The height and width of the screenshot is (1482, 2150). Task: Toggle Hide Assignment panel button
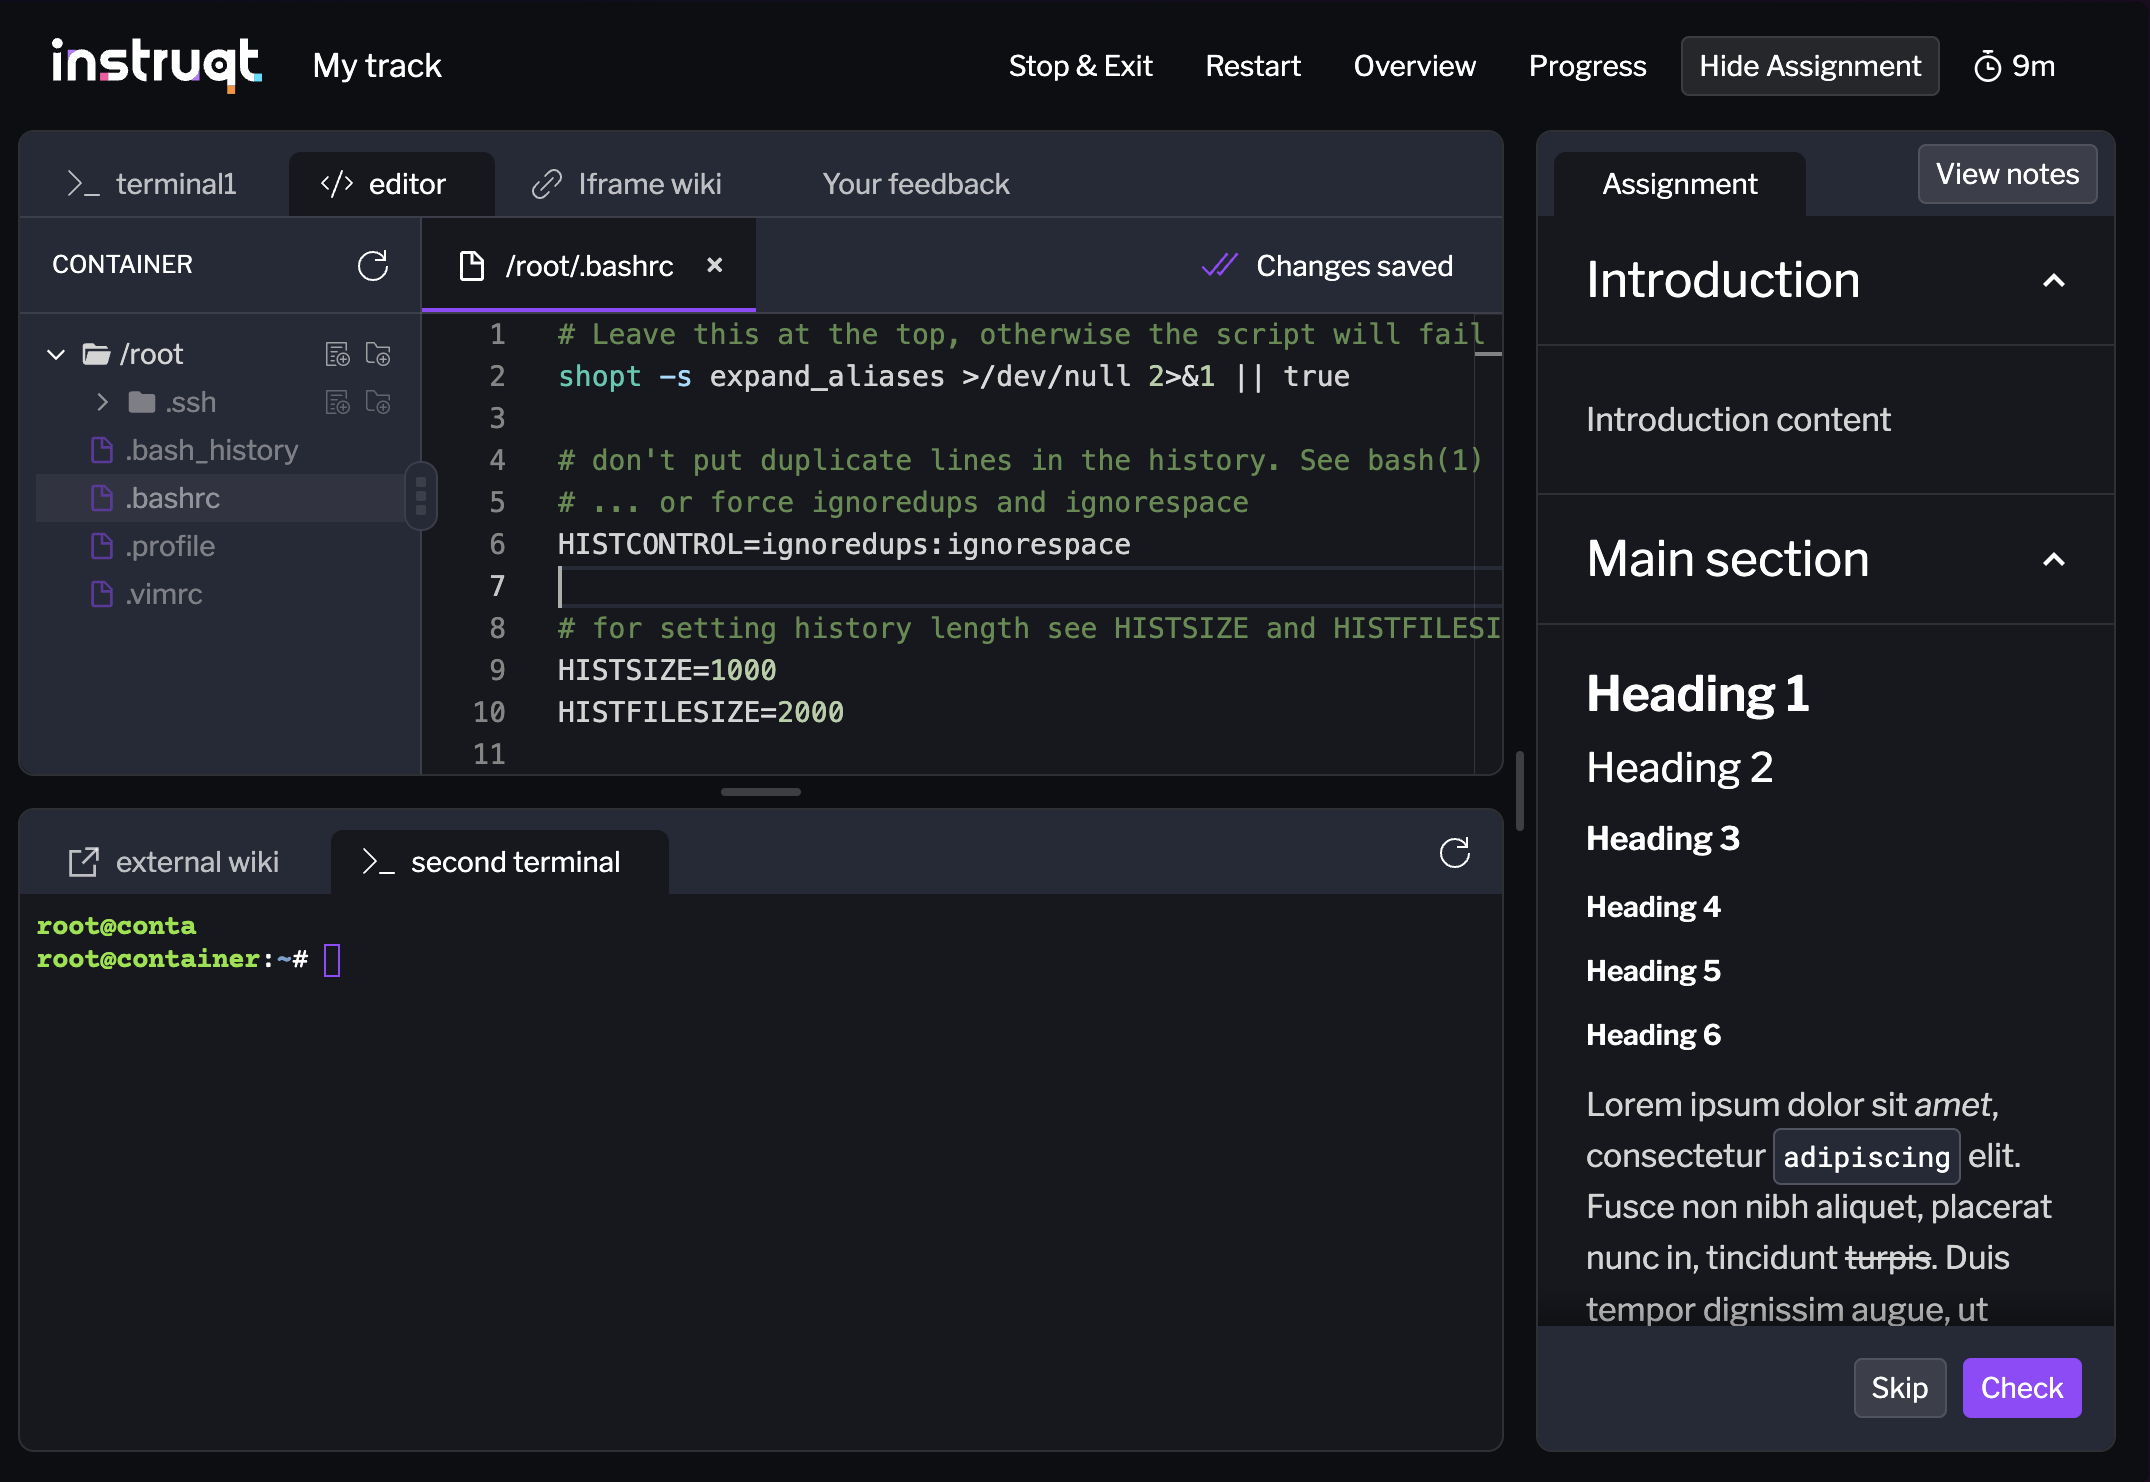pos(1809,66)
